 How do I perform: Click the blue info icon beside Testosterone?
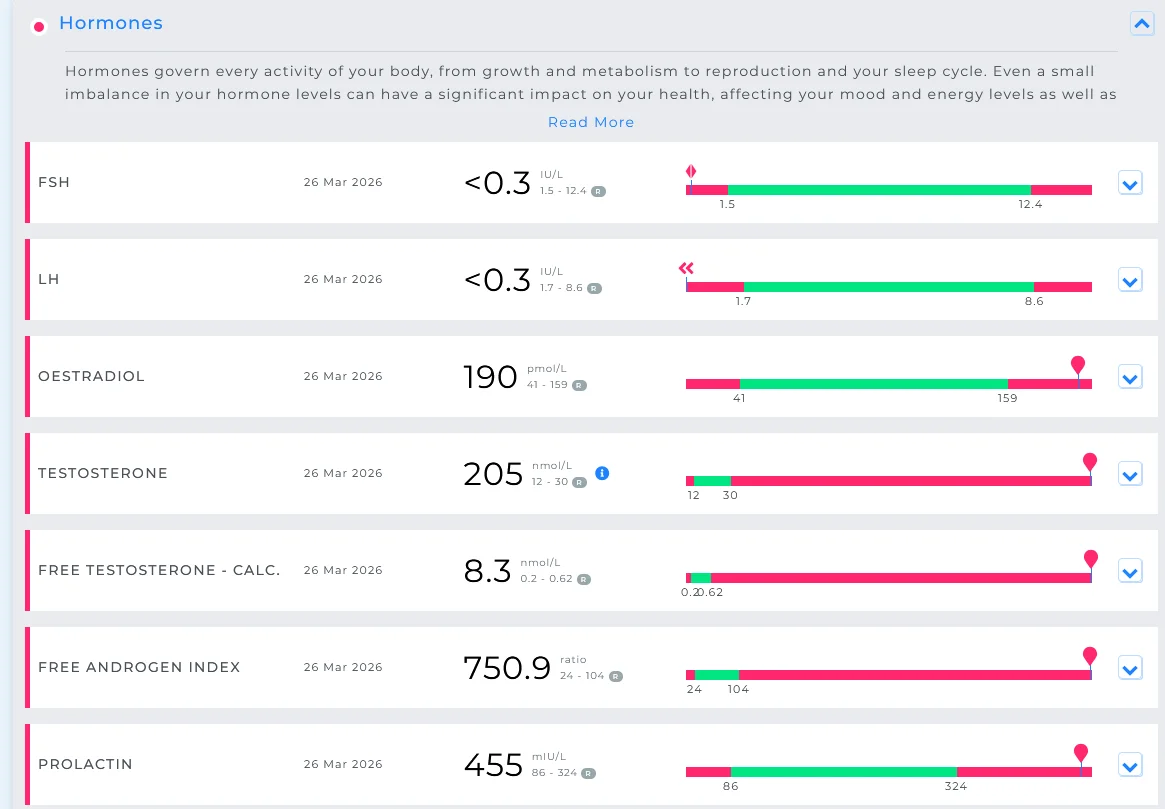pos(603,473)
